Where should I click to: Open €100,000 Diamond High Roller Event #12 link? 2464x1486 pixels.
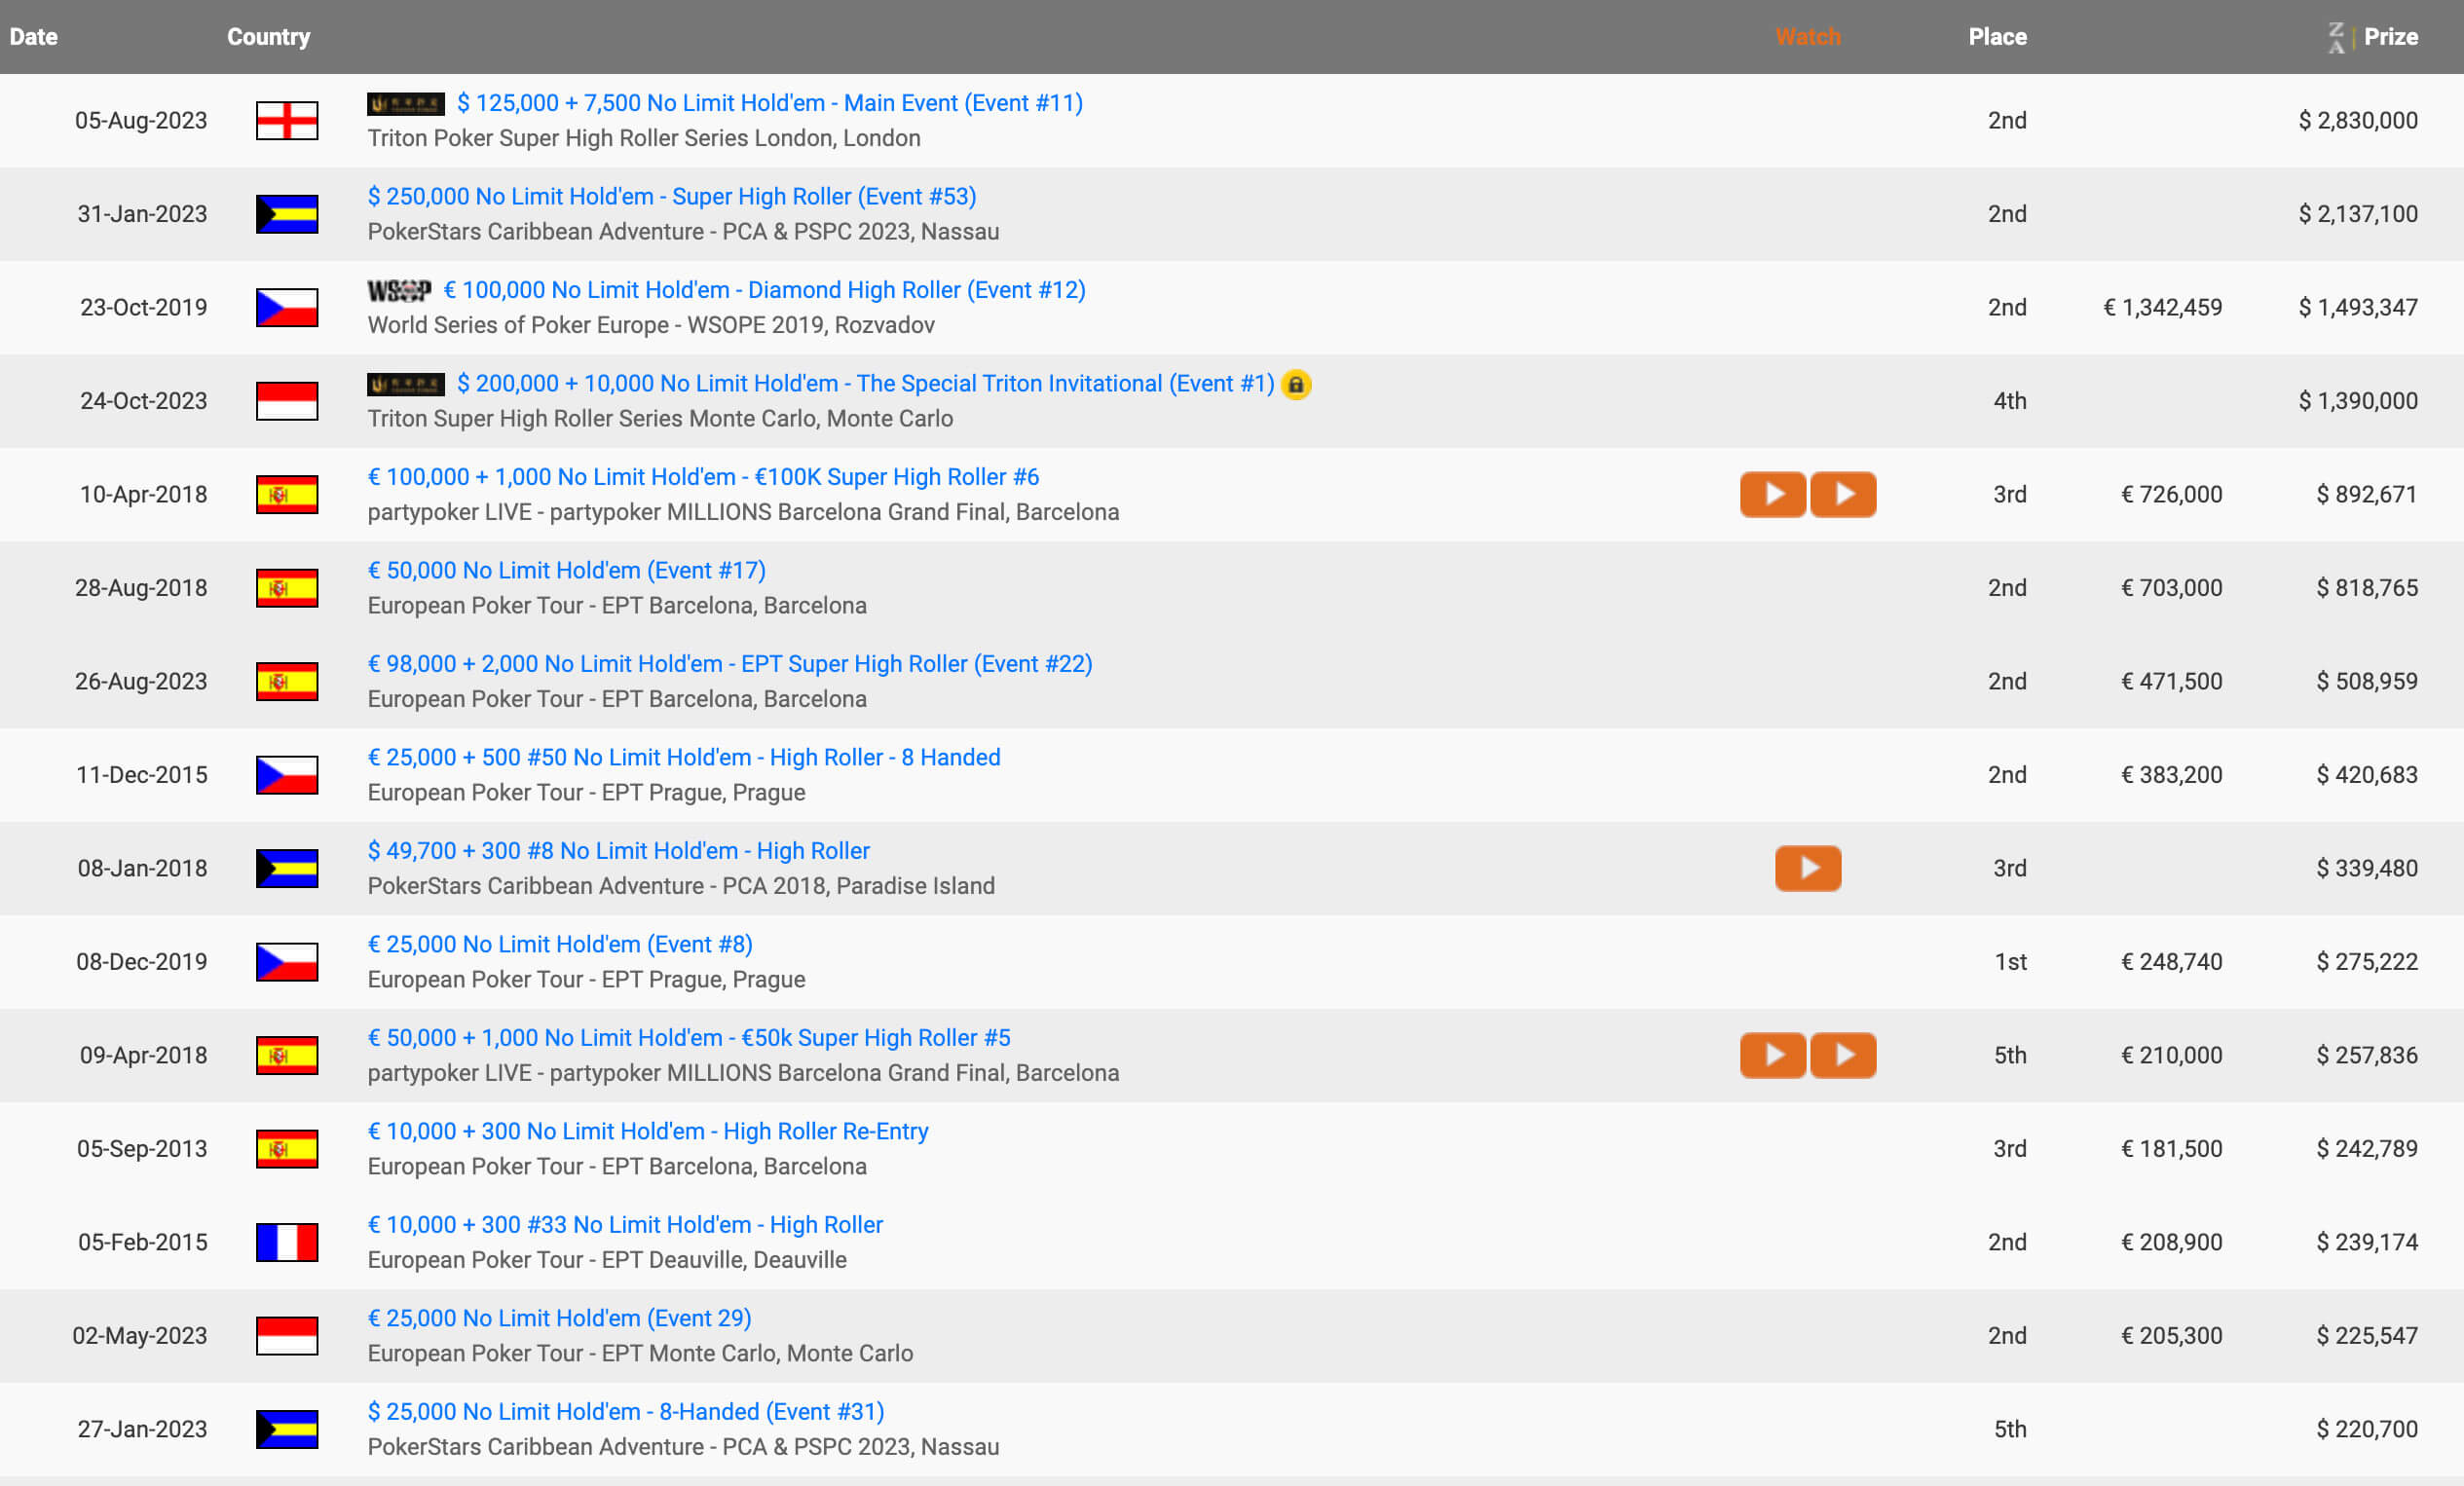click(764, 290)
